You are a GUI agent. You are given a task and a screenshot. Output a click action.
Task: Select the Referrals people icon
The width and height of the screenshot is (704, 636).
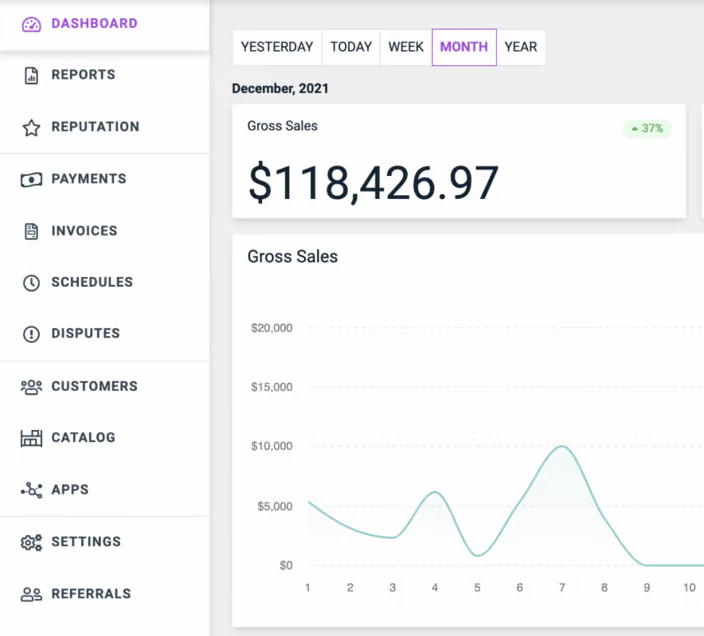(31, 594)
